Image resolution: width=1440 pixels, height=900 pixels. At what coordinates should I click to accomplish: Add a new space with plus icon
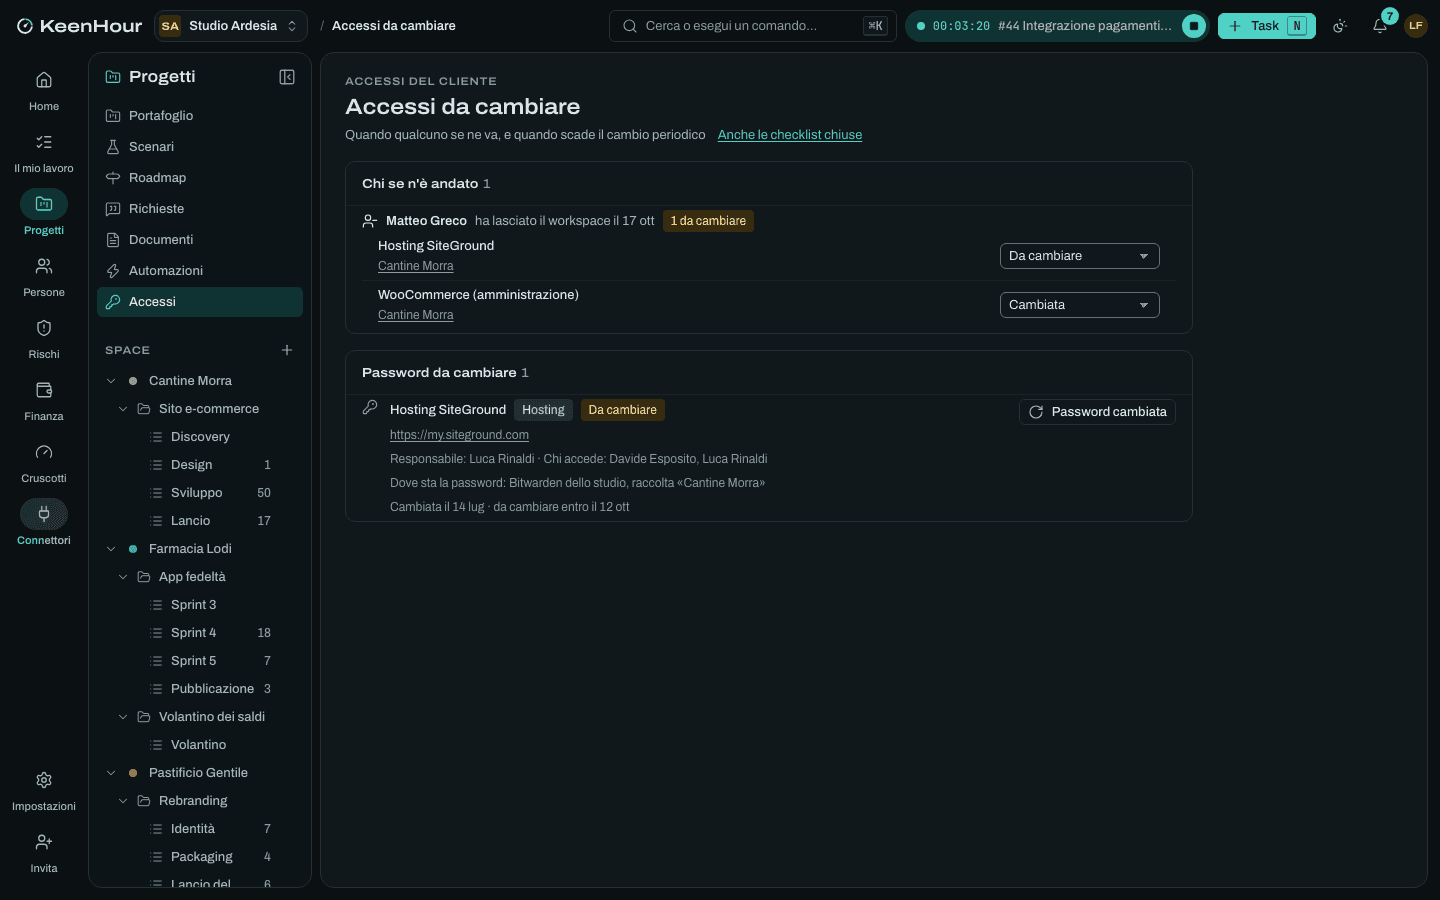pyautogui.click(x=287, y=350)
